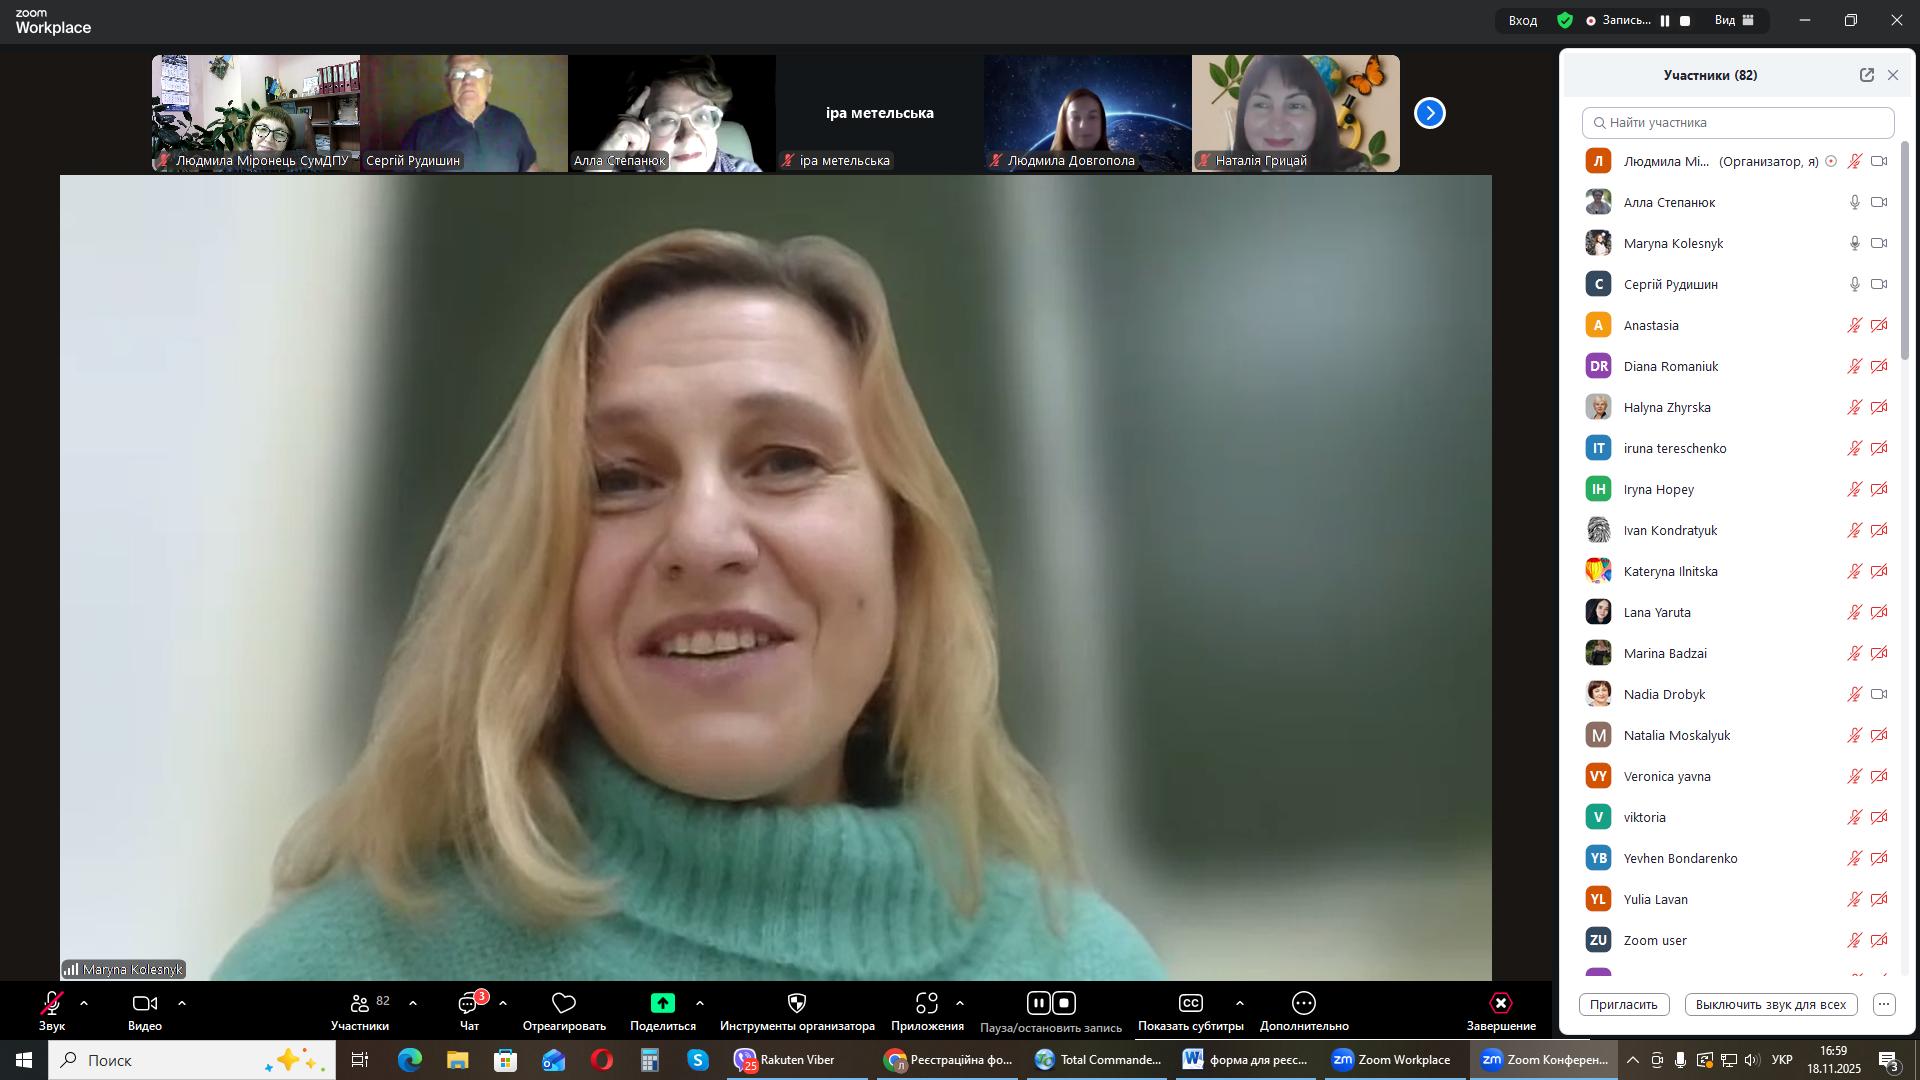Screen dimensions: 1920x1080
Task: Click the Пригласить button
Action: click(x=1623, y=1004)
